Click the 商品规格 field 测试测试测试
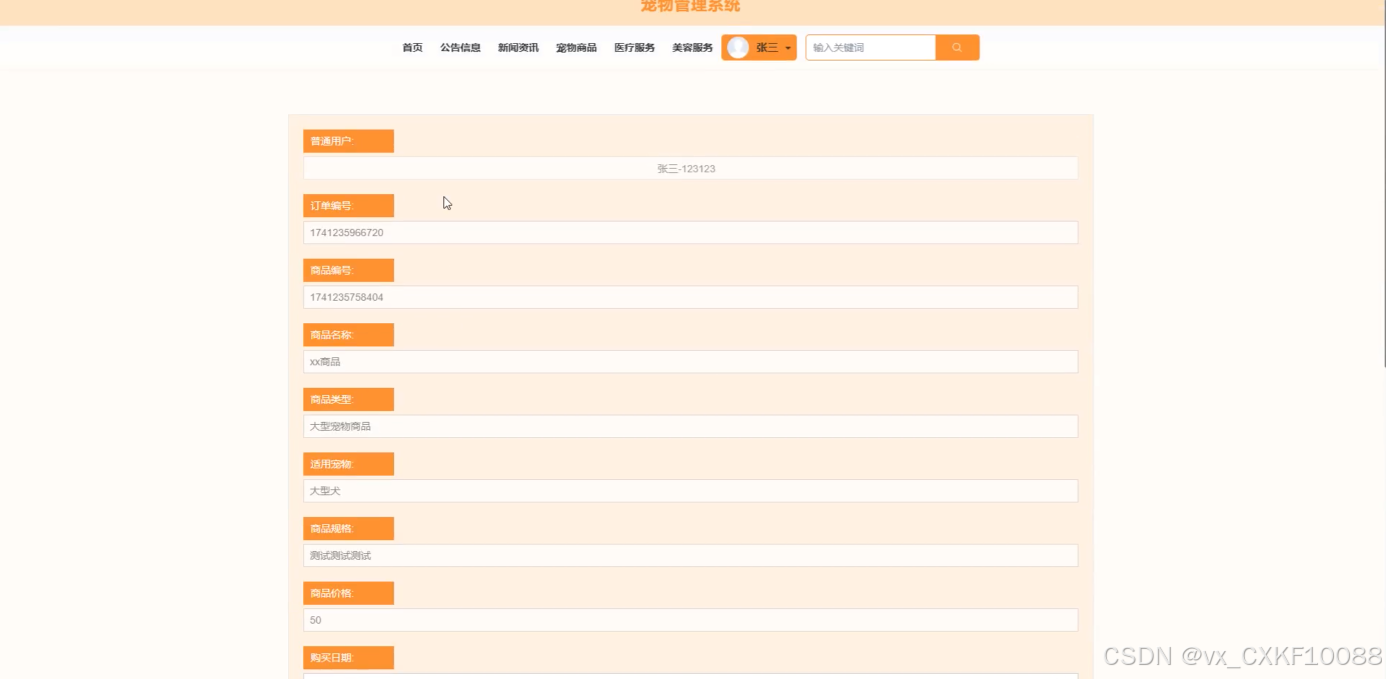The width and height of the screenshot is (1386, 679). (x=690, y=555)
